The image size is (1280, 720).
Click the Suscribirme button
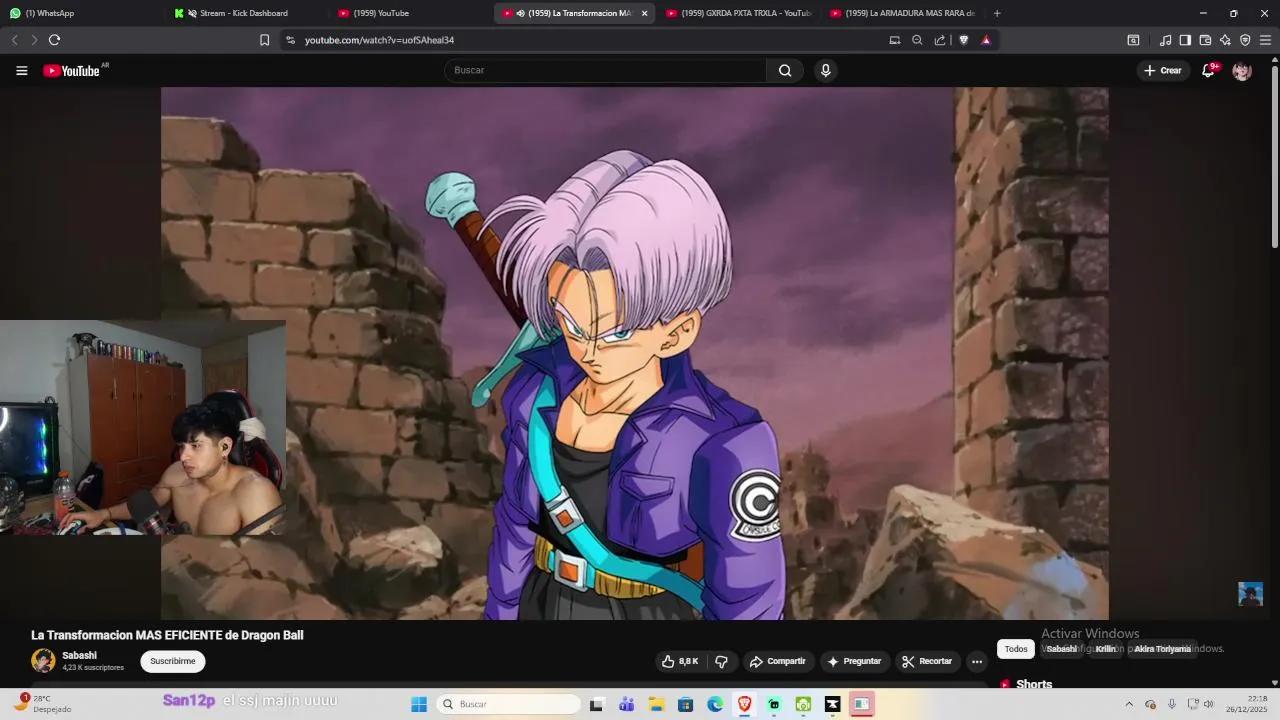[172, 661]
